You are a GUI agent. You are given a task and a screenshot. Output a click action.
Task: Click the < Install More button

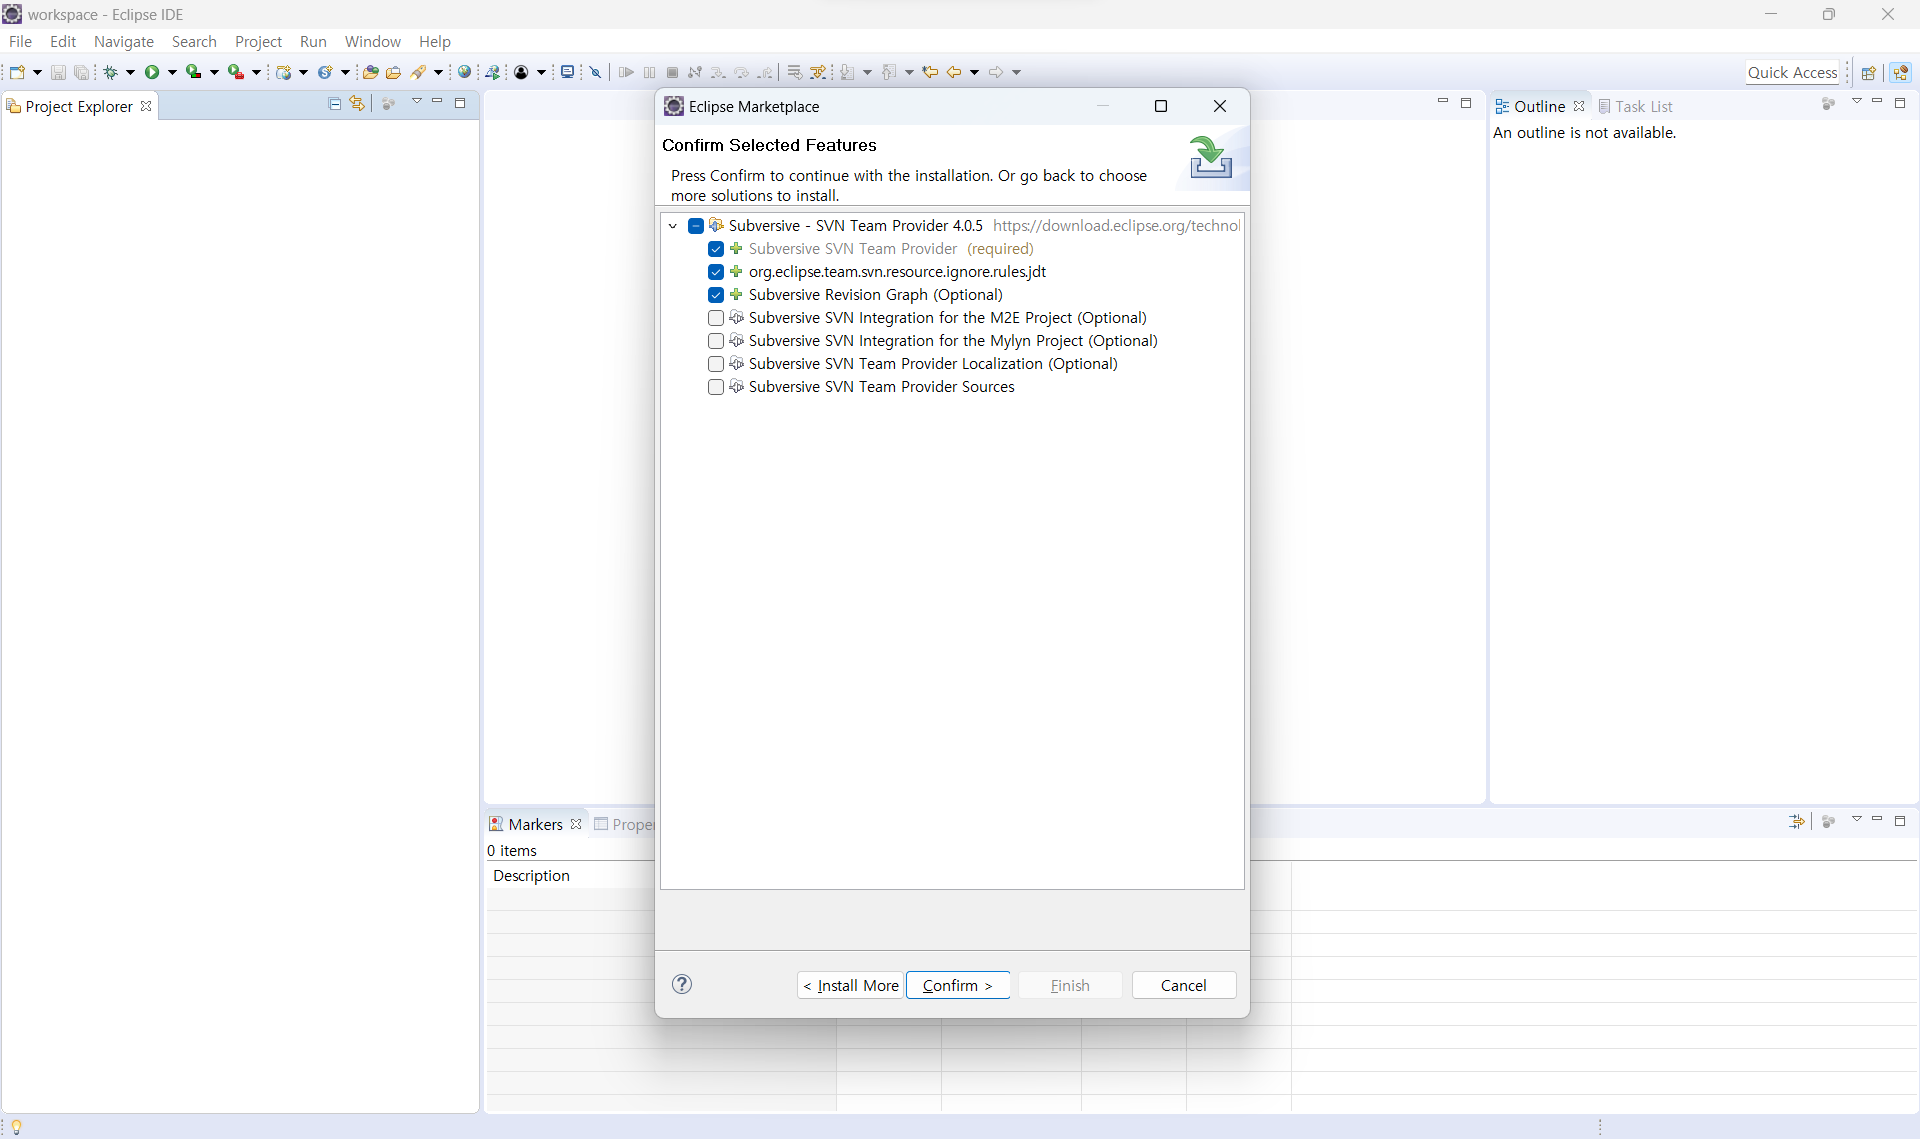coord(850,985)
